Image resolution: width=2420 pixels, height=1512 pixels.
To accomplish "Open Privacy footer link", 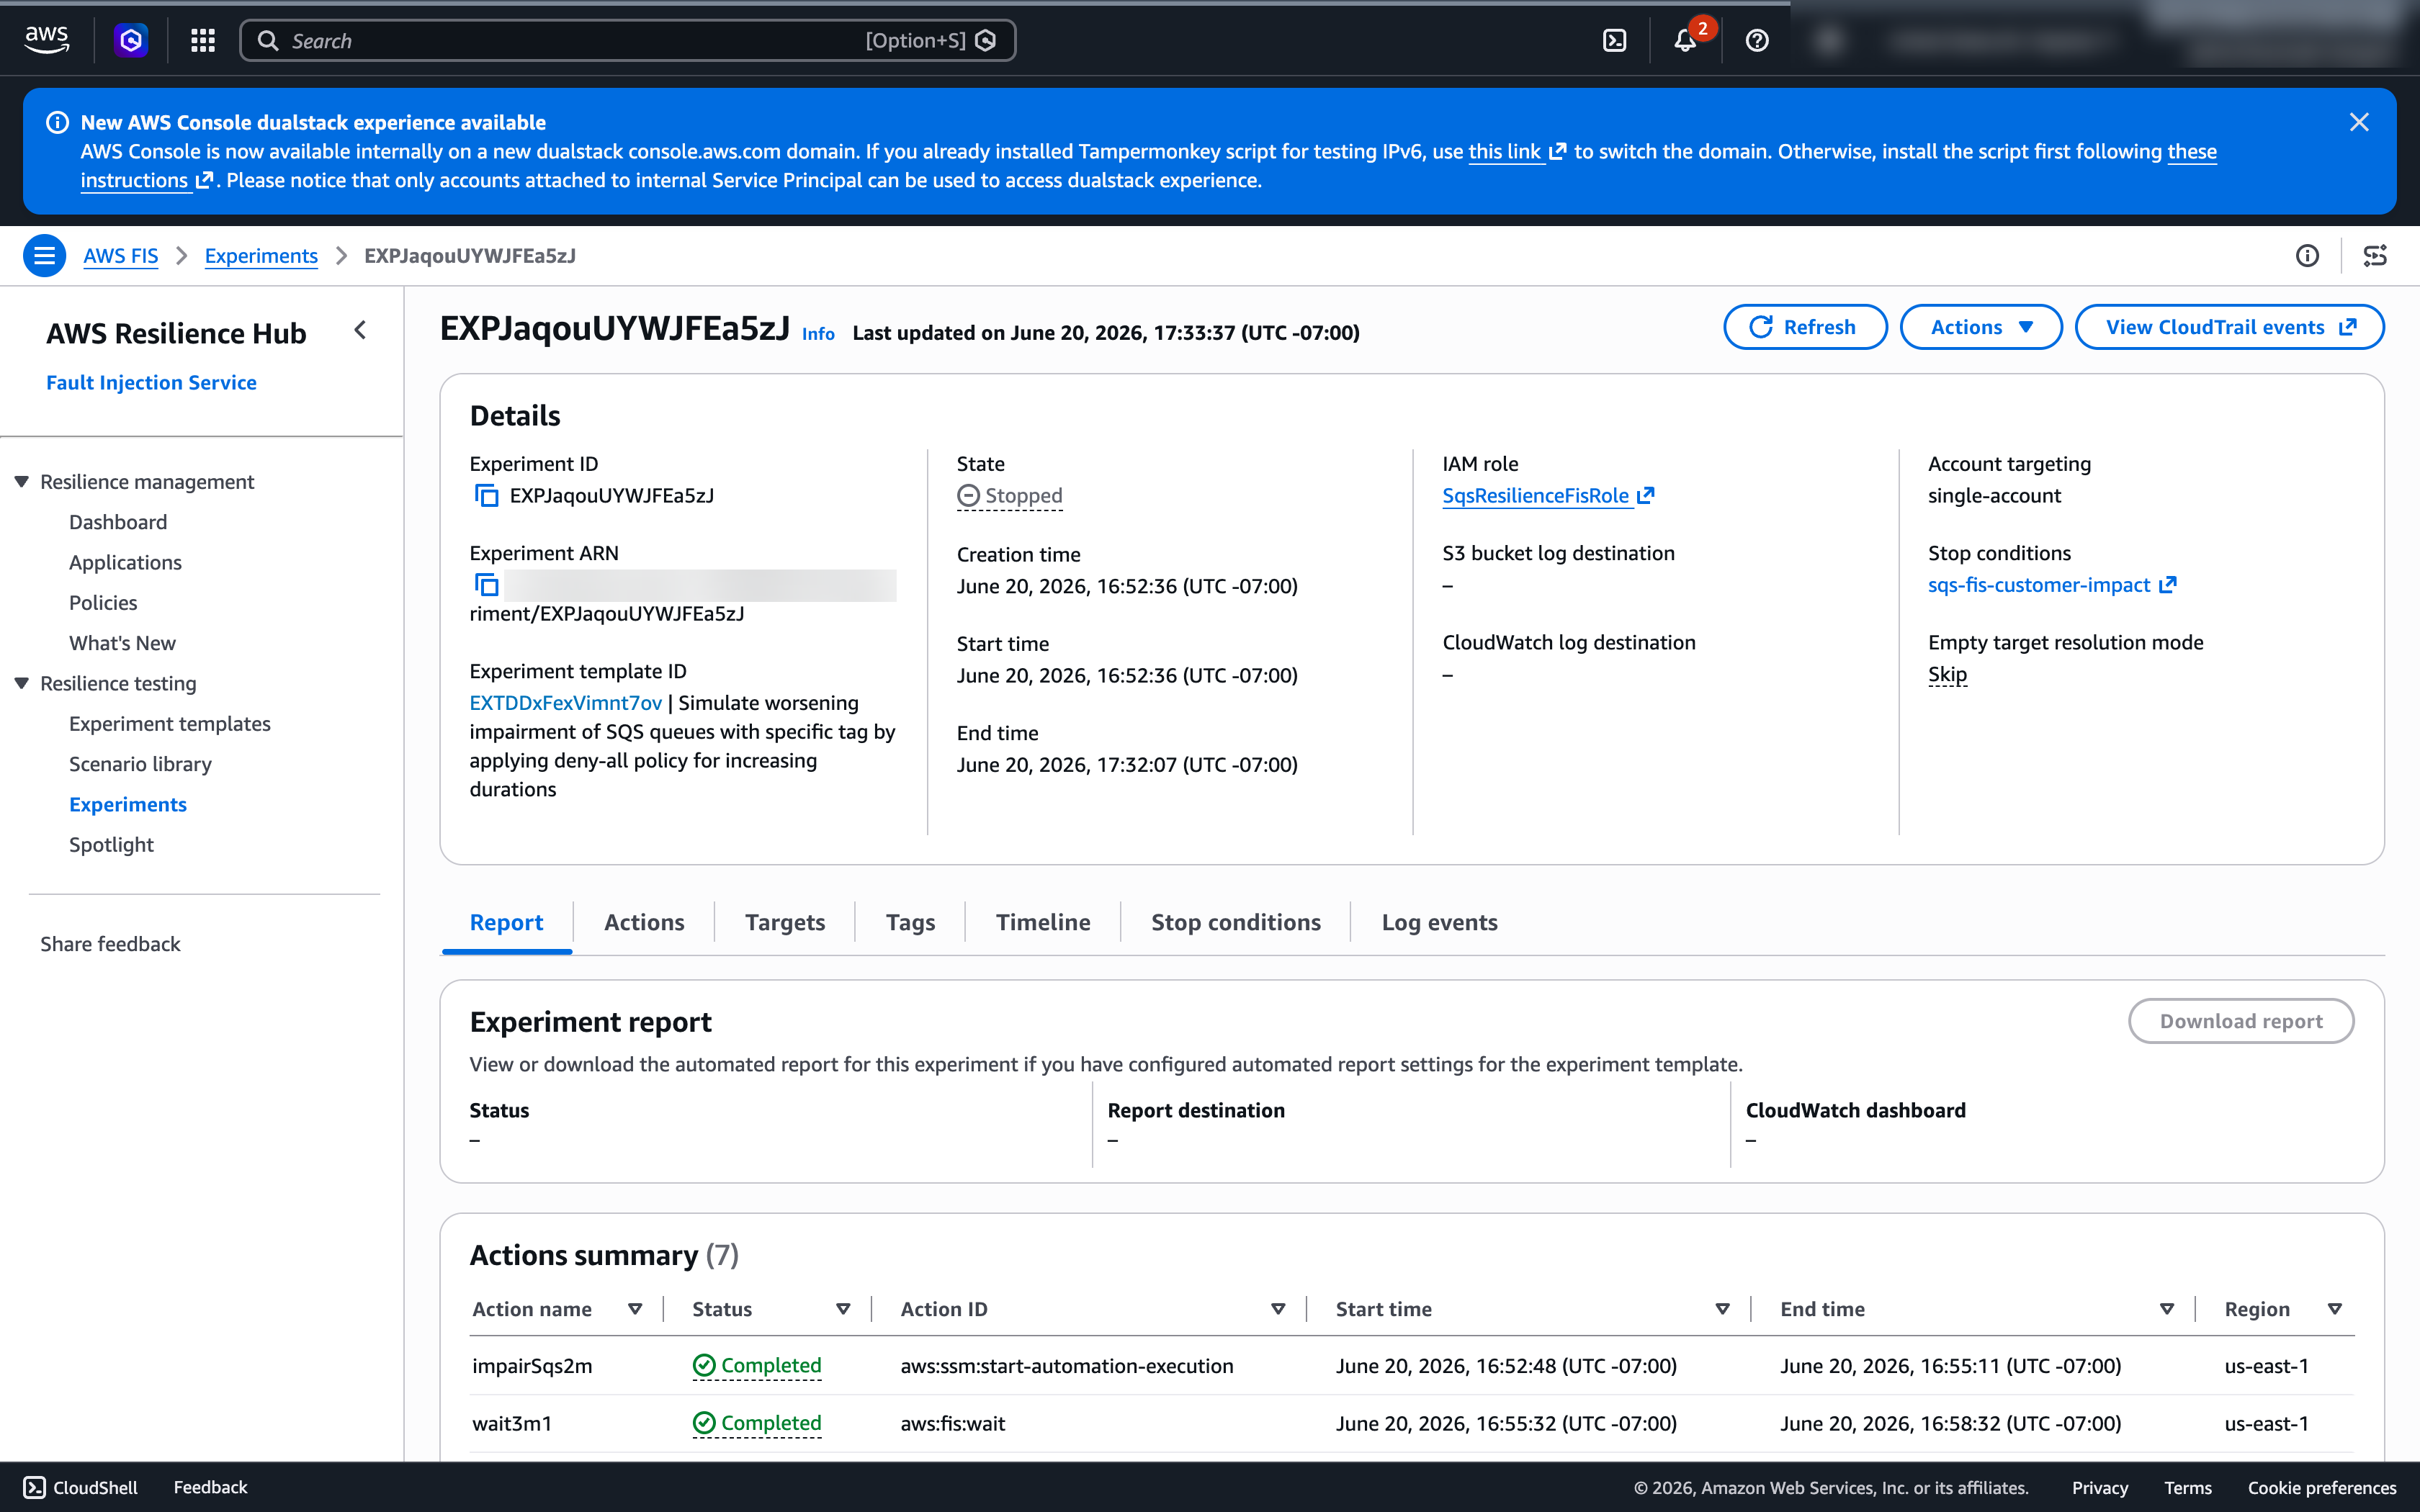I will tap(2100, 1487).
